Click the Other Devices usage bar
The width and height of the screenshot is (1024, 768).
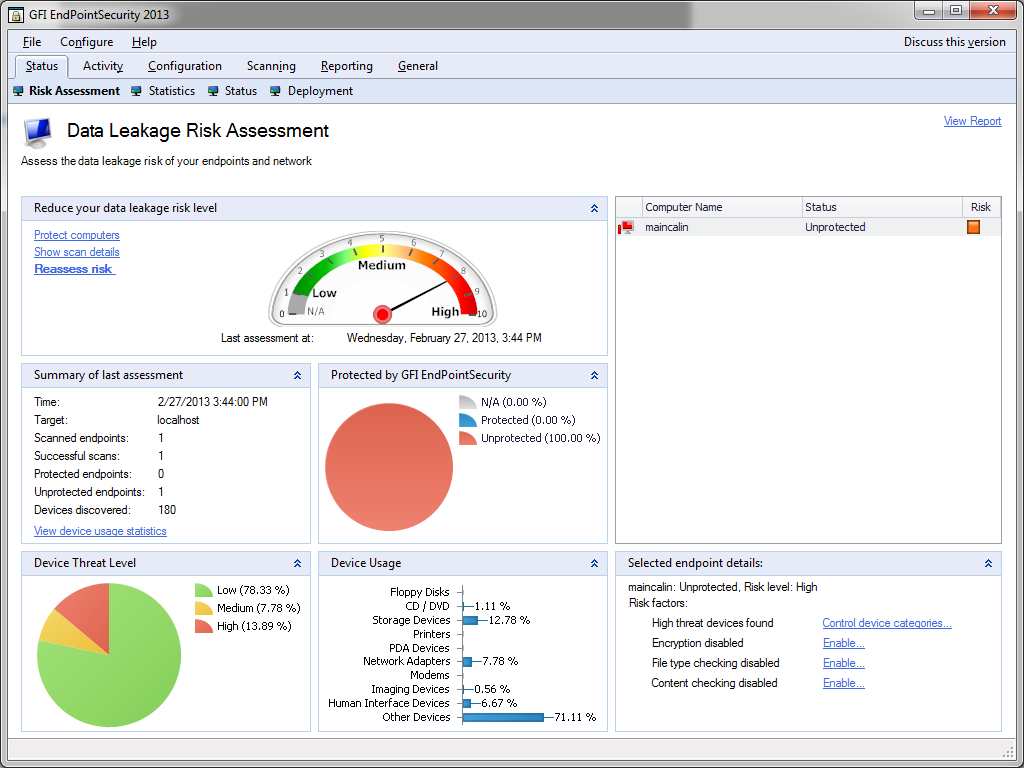[503, 717]
